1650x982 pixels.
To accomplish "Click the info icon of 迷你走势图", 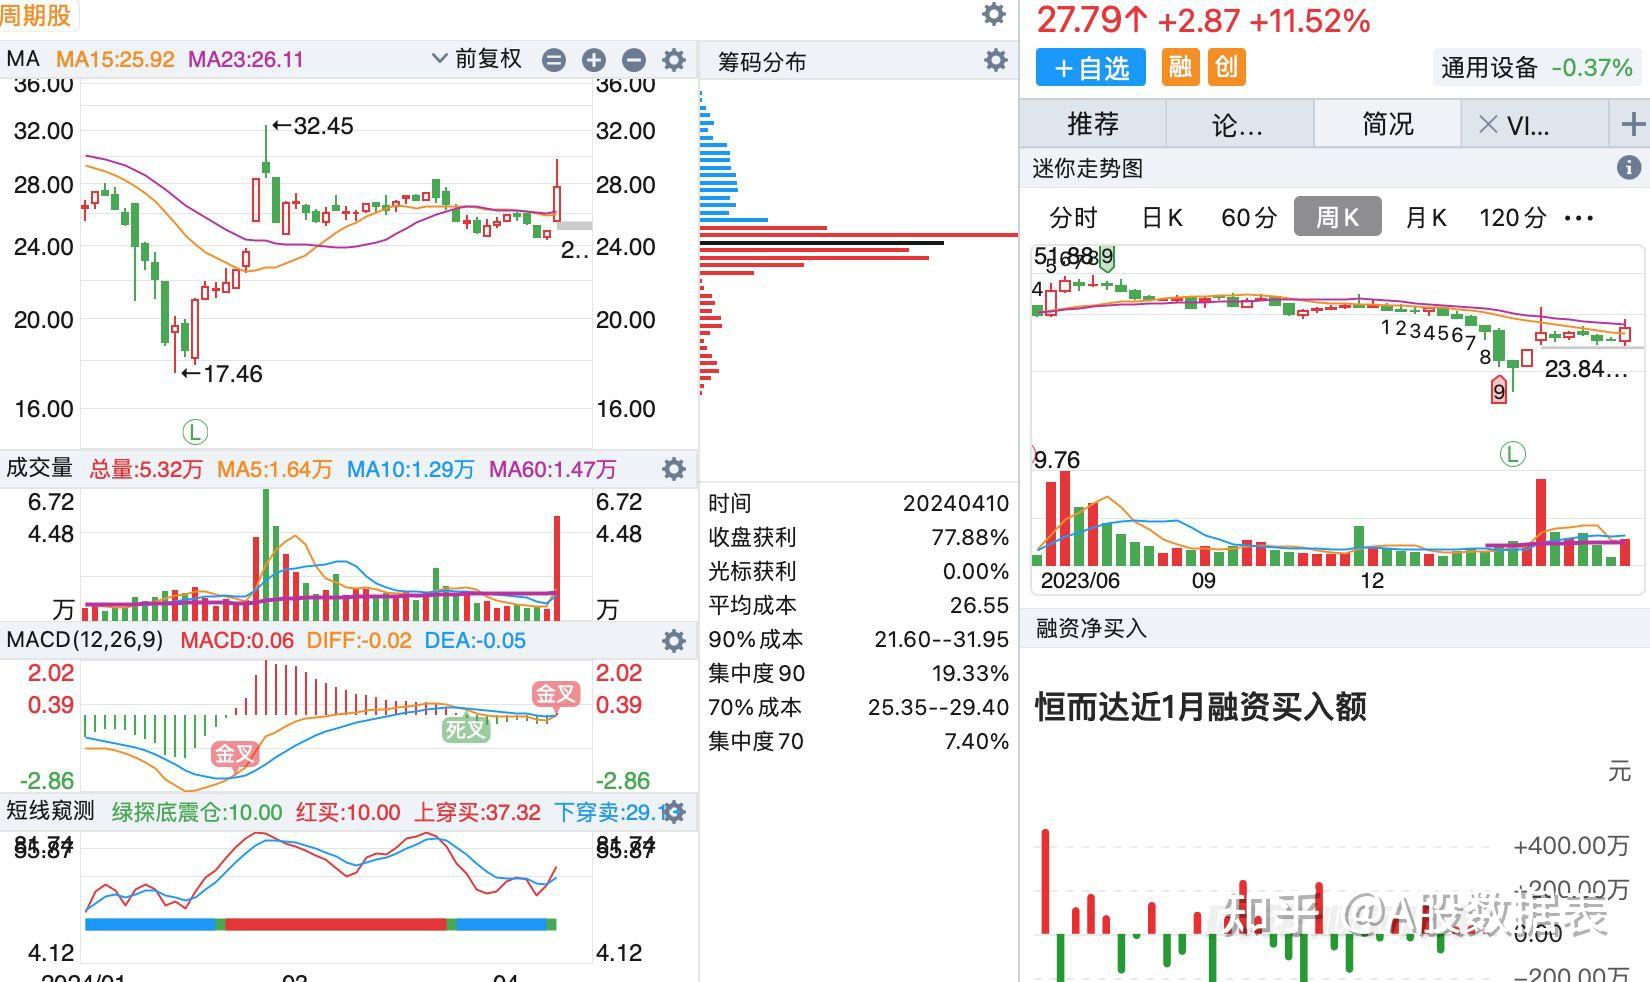I will pos(1628,168).
